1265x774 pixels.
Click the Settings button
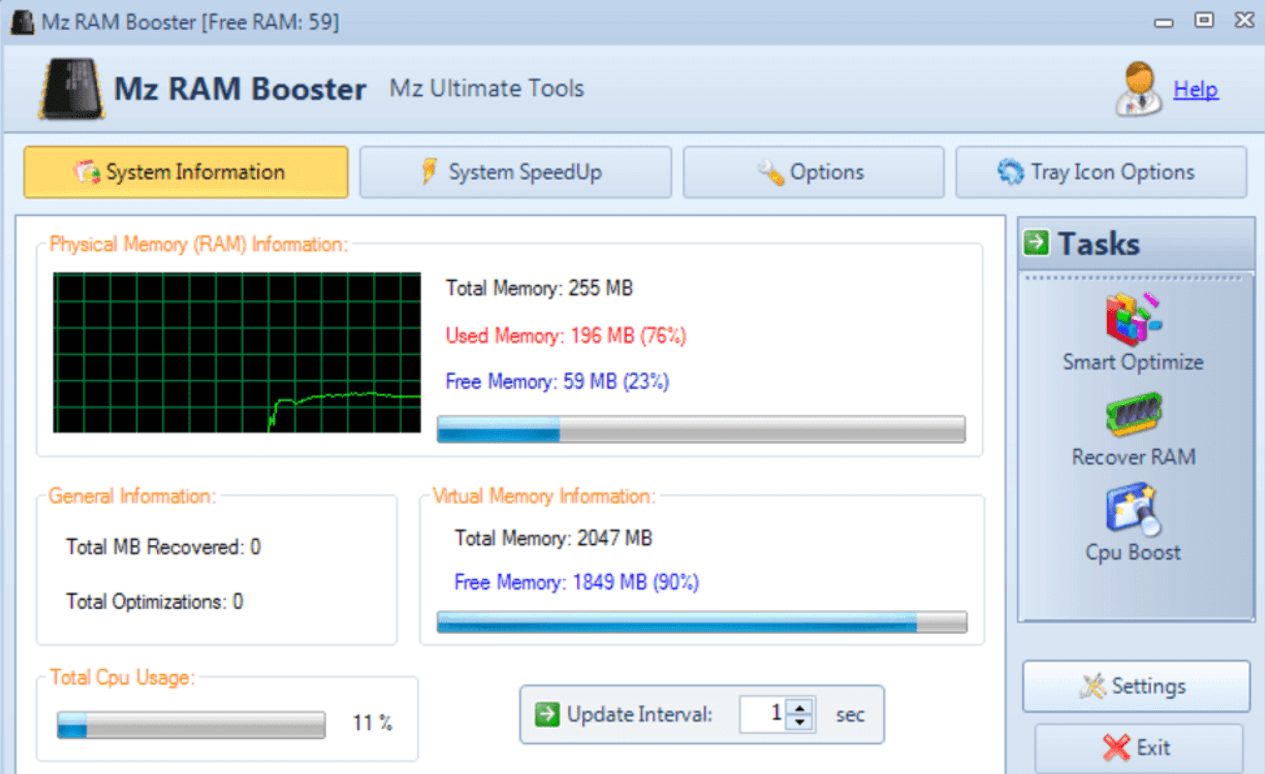1136,686
